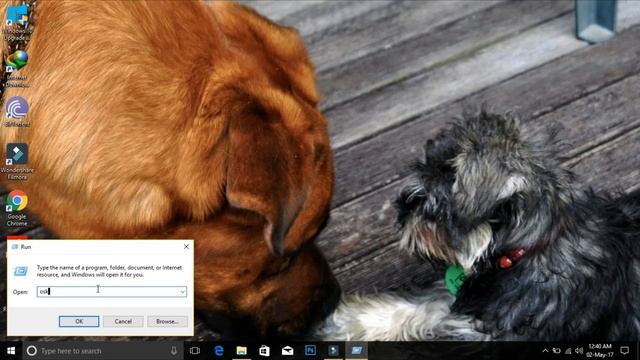Screen dimensions: 640x360
Task: Click the Run taskbar button
Action: point(357,351)
